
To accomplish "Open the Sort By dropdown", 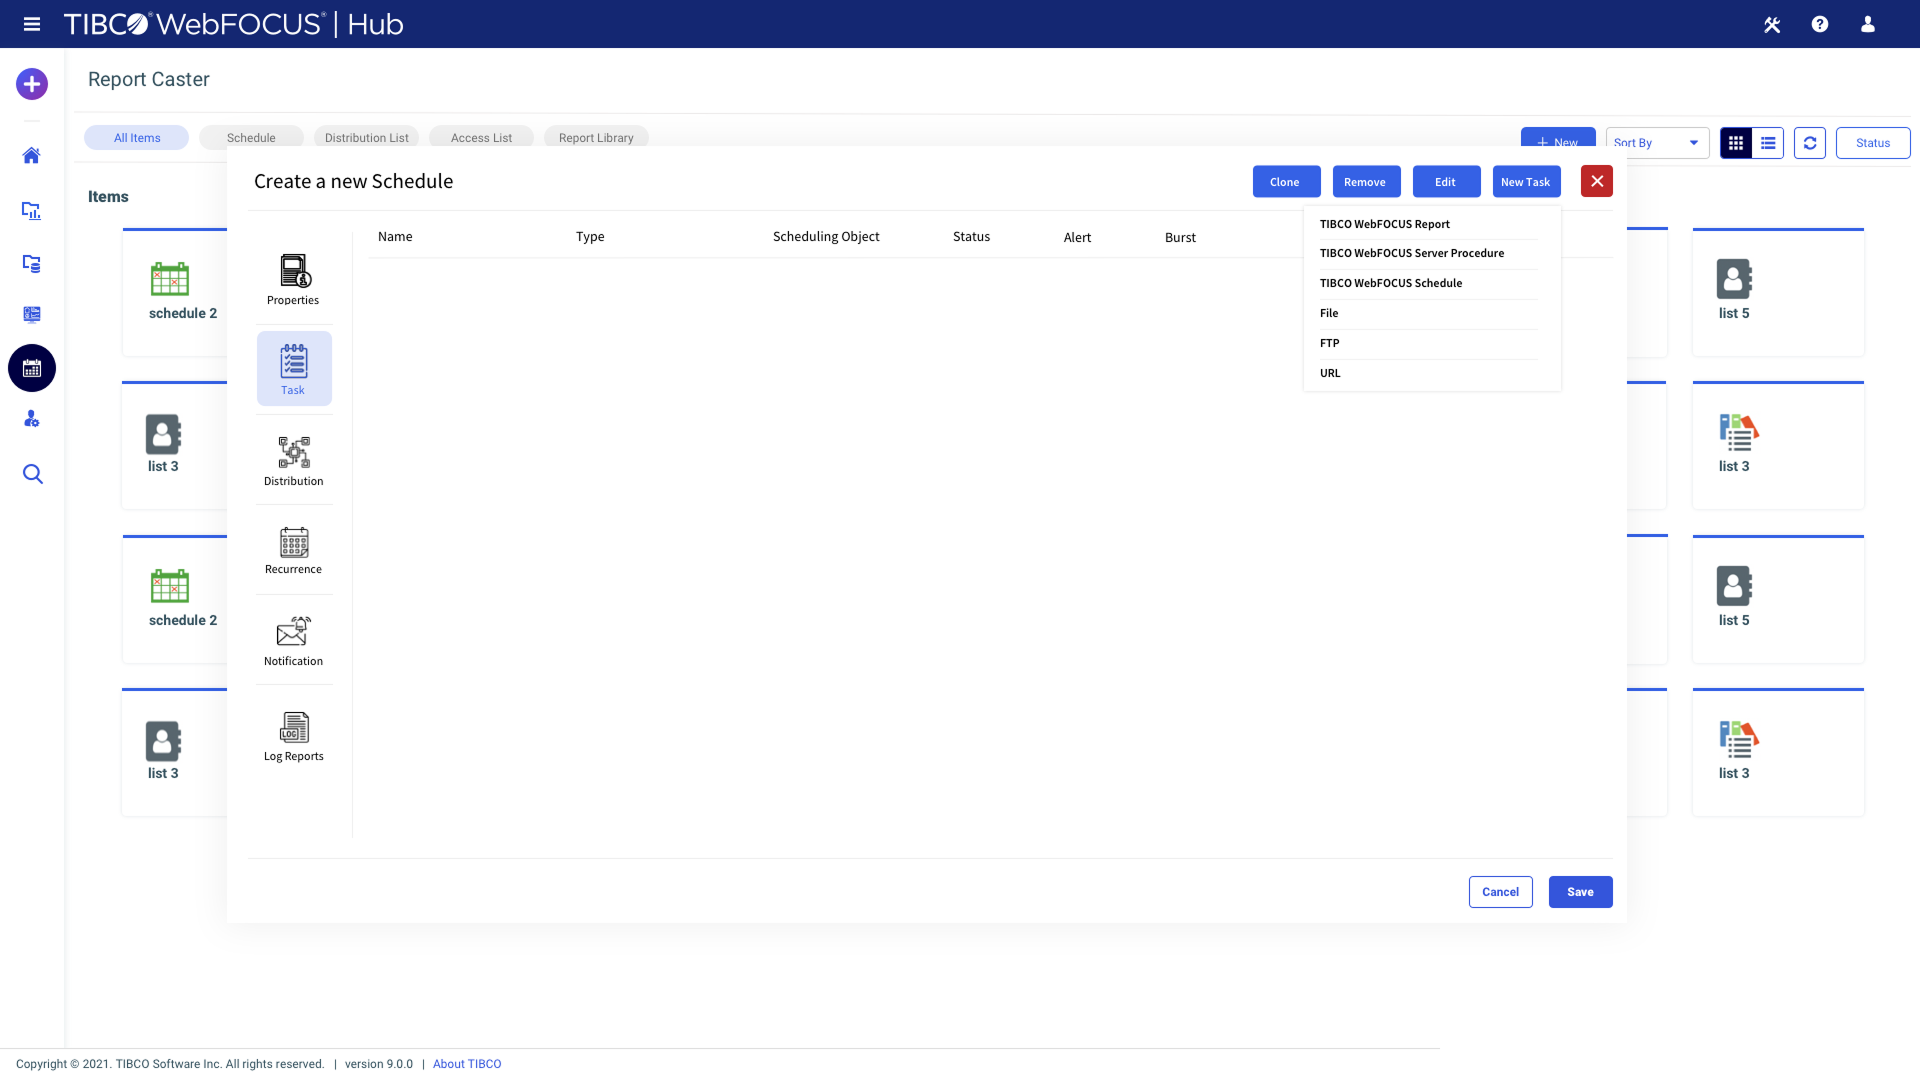I will tap(1657, 143).
